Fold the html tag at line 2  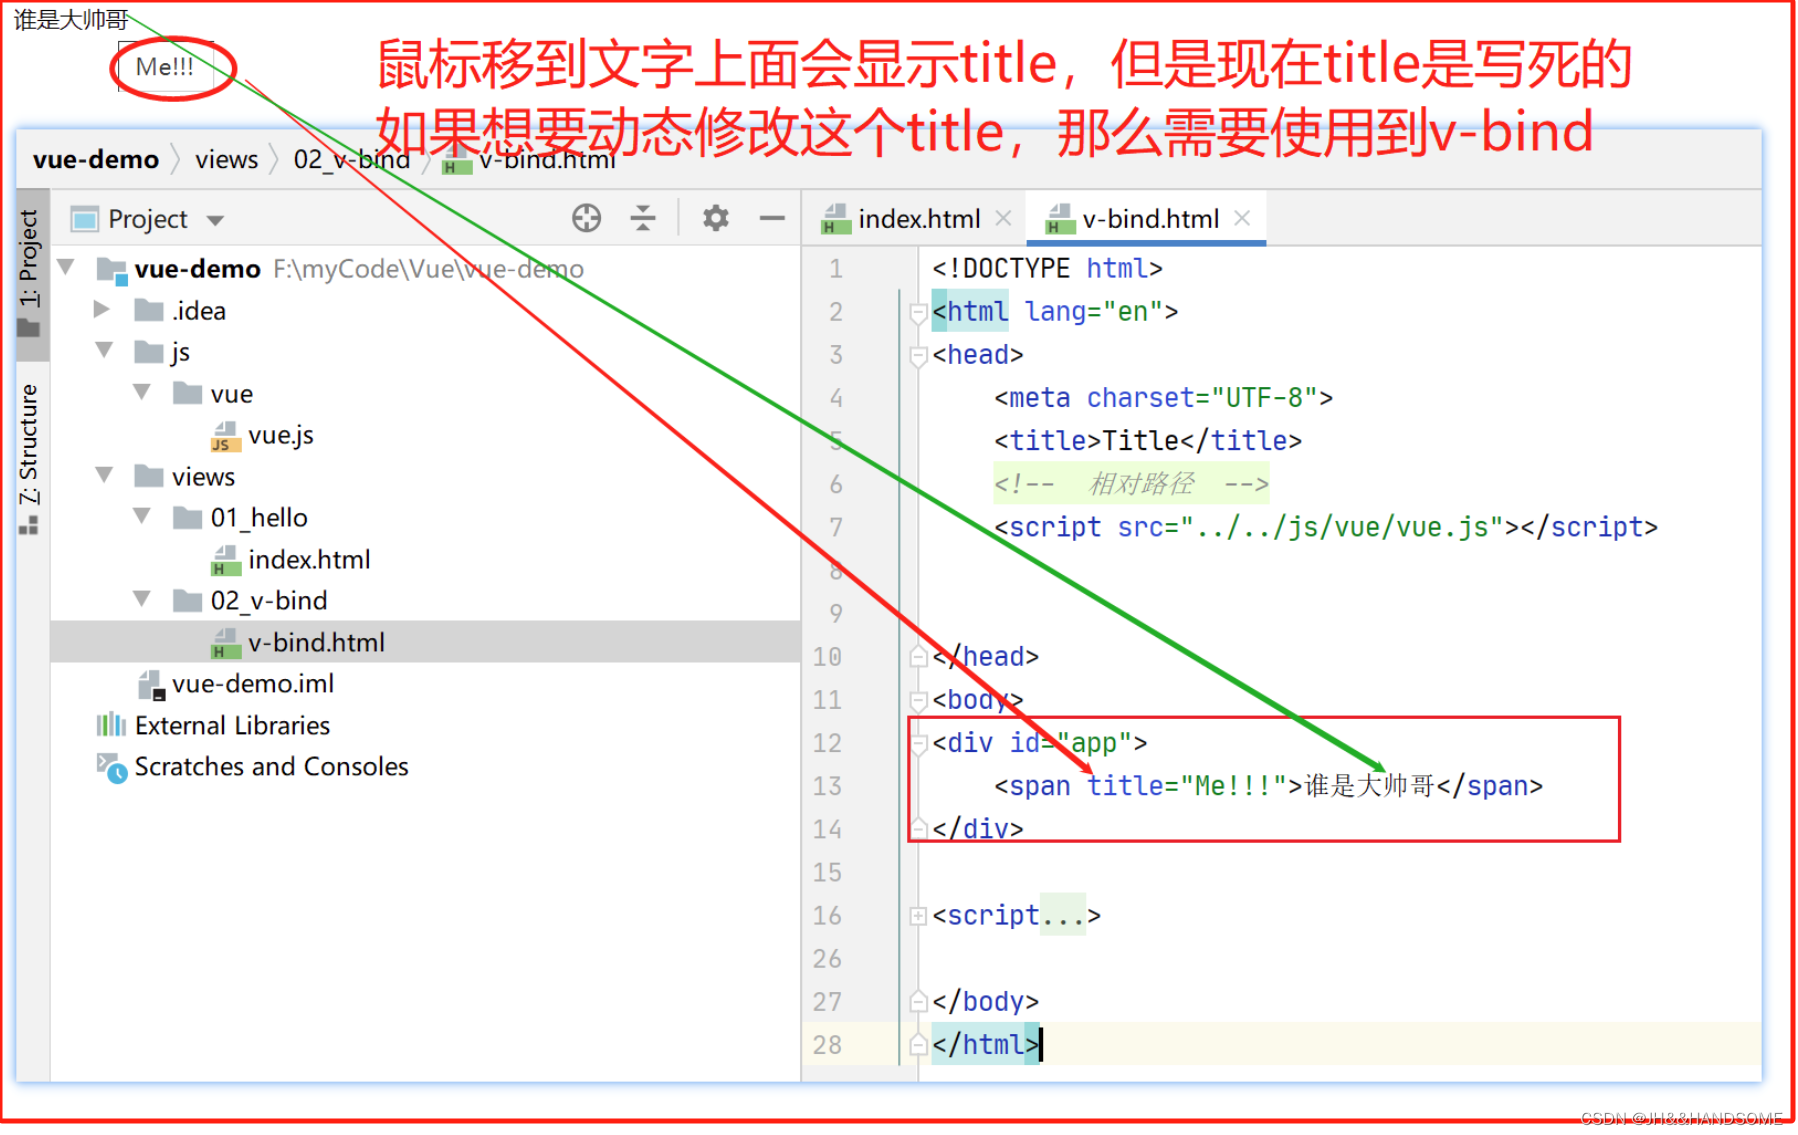916,313
